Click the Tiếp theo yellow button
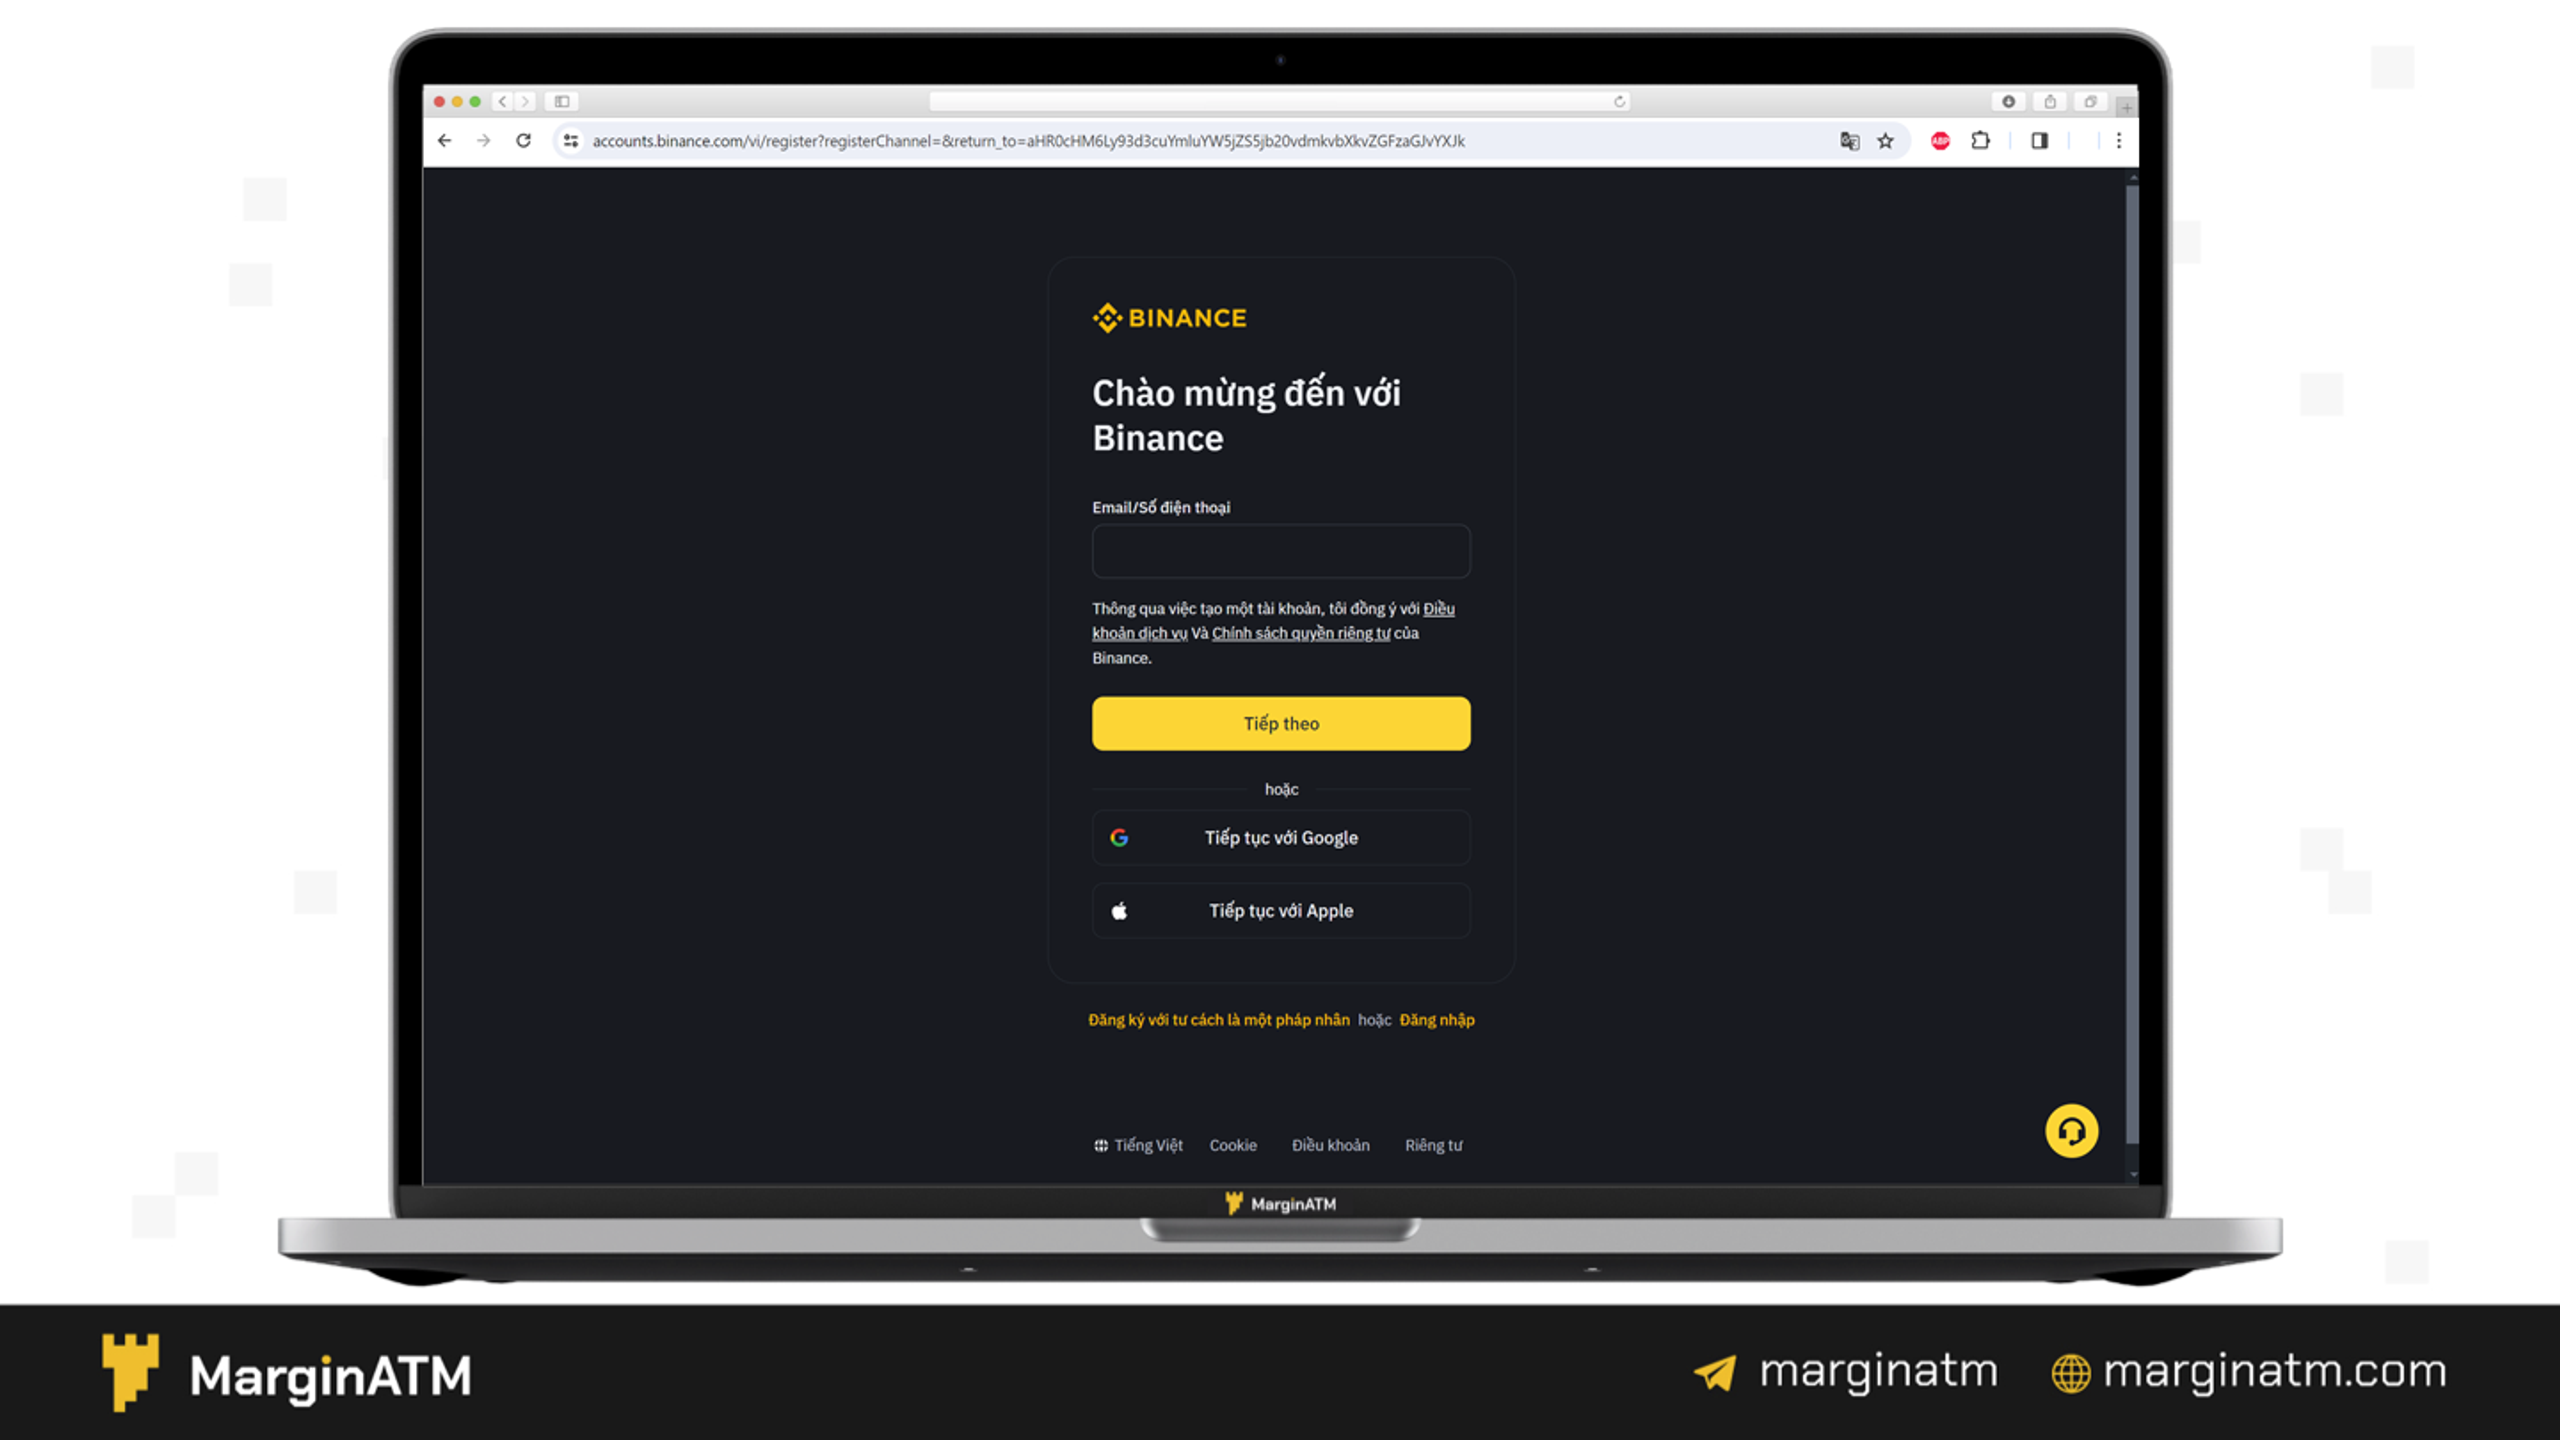2560x1440 pixels. coord(1280,723)
